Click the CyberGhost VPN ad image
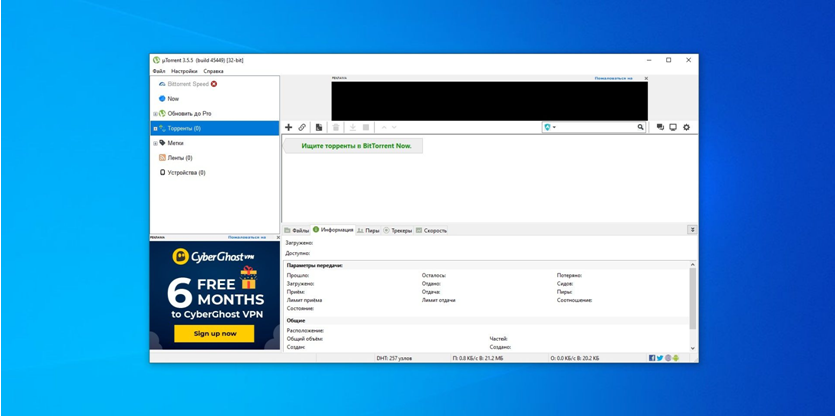The image size is (835, 416). click(x=215, y=295)
